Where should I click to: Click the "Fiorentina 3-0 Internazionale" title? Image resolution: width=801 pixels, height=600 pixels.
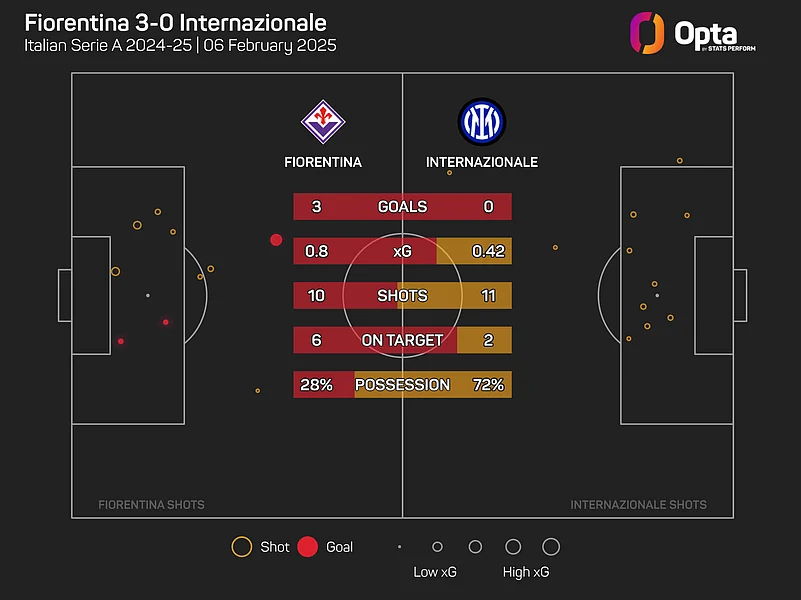pyautogui.click(x=175, y=22)
